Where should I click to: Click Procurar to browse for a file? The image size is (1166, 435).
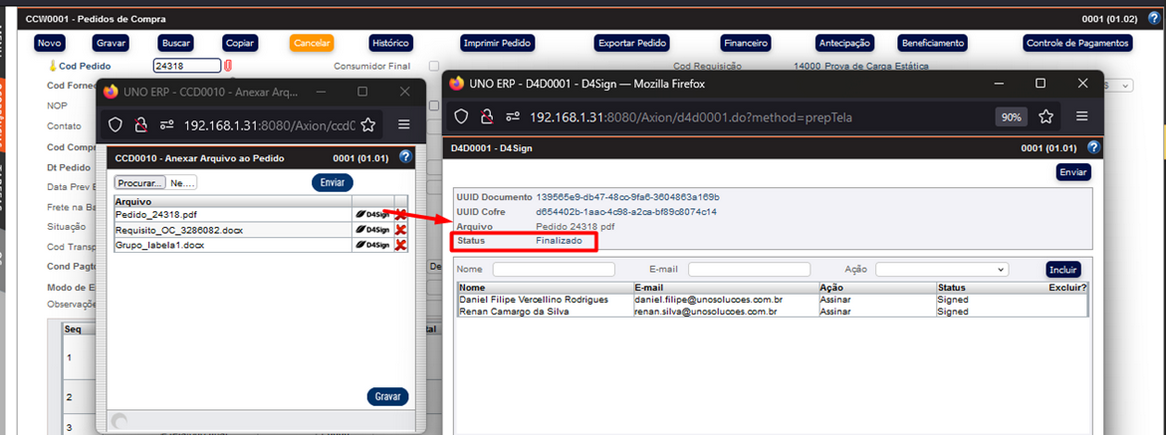pyautogui.click(x=140, y=183)
